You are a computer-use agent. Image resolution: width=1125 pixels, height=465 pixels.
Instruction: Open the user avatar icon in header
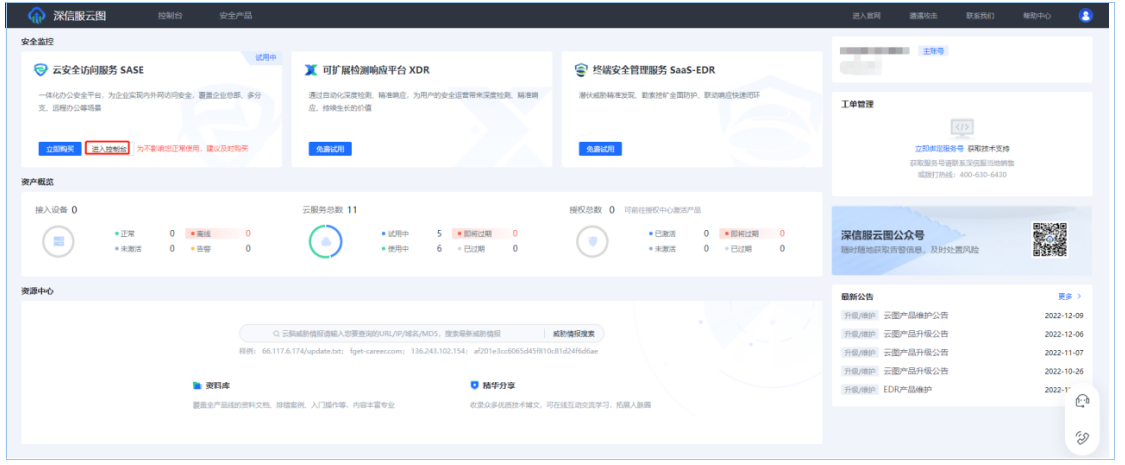pyautogui.click(x=1086, y=16)
